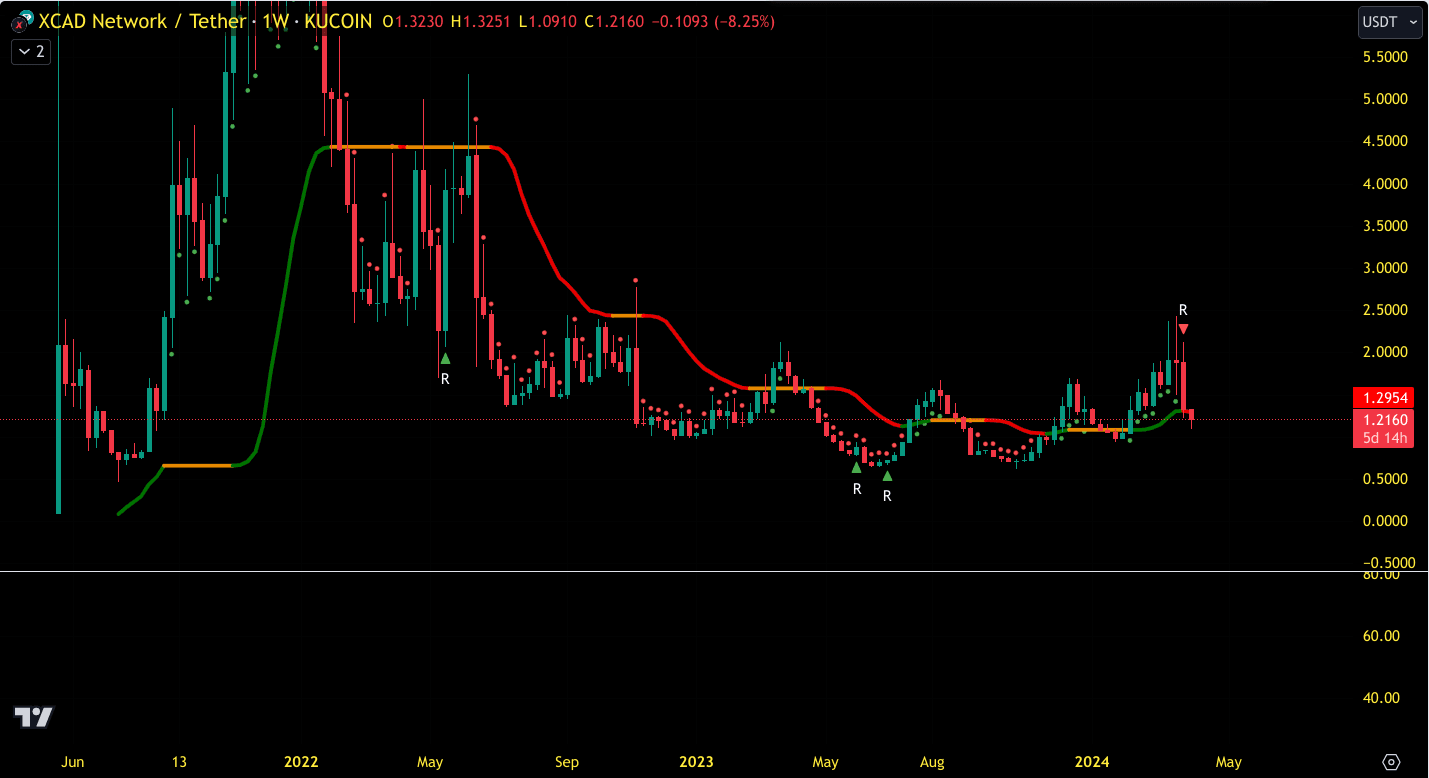This screenshot has width=1429, height=778.
Task: Click the TradingView logo
Action: [x=33, y=717]
